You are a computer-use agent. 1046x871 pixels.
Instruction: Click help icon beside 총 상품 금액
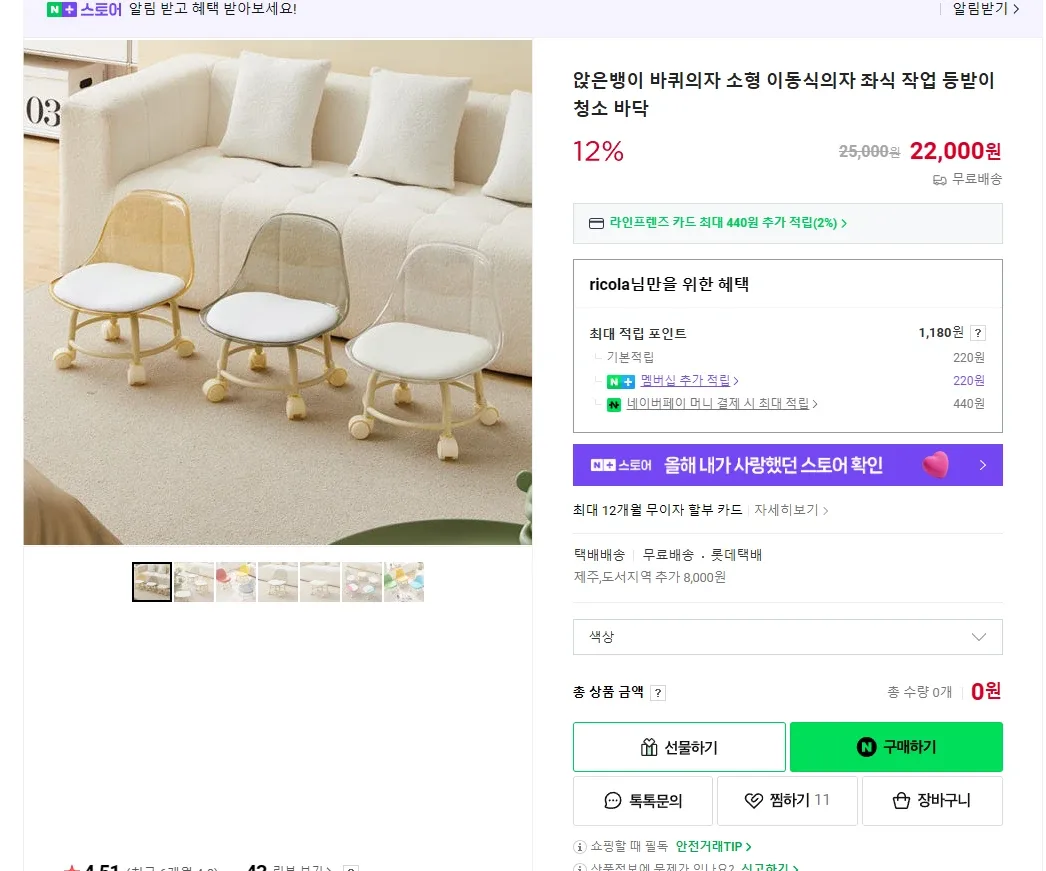click(658, 693)
